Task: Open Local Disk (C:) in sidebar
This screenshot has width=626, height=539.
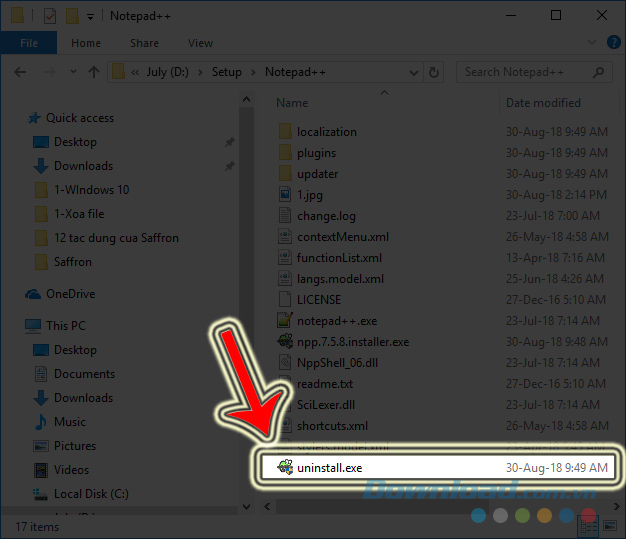Action: pyautogui.click(x=81, y=494)
